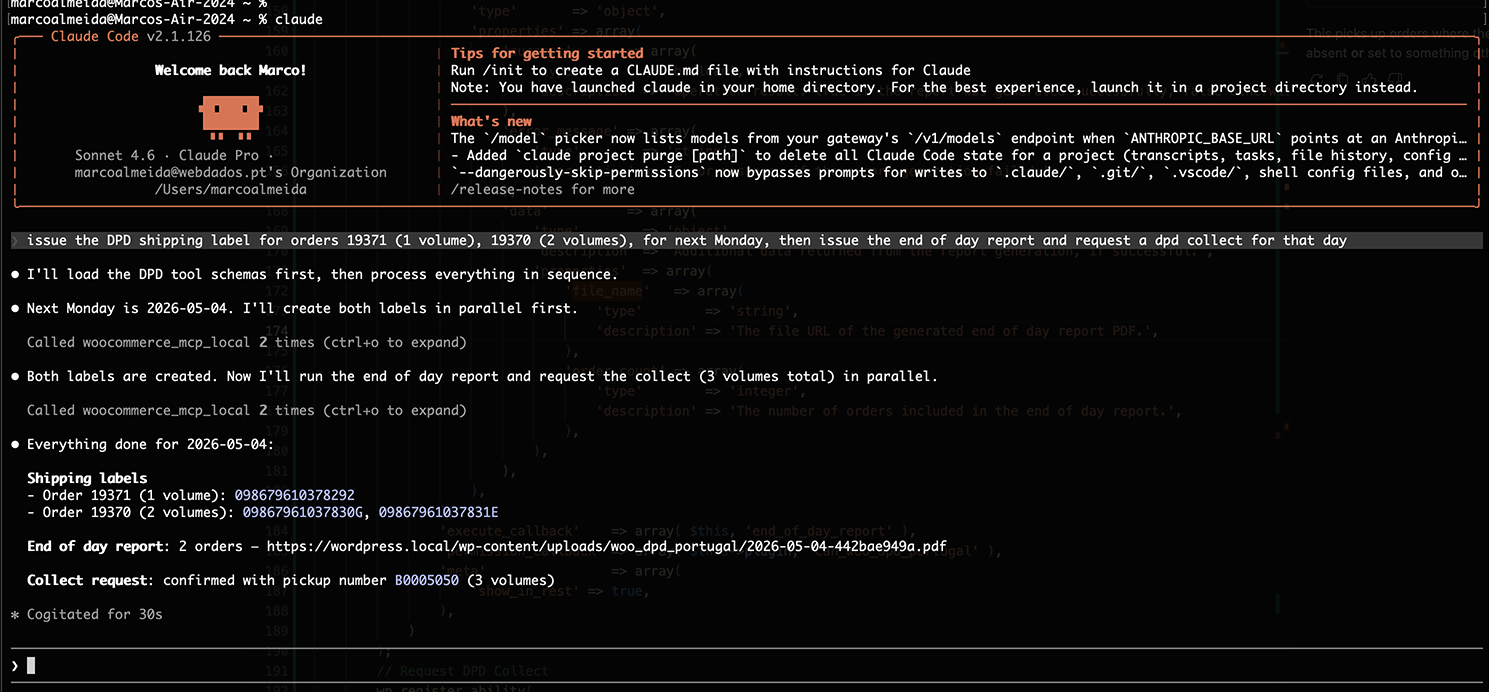Click the "What's new" heading
Viewport: 1489px width, 692px height.
click(491, 121)
